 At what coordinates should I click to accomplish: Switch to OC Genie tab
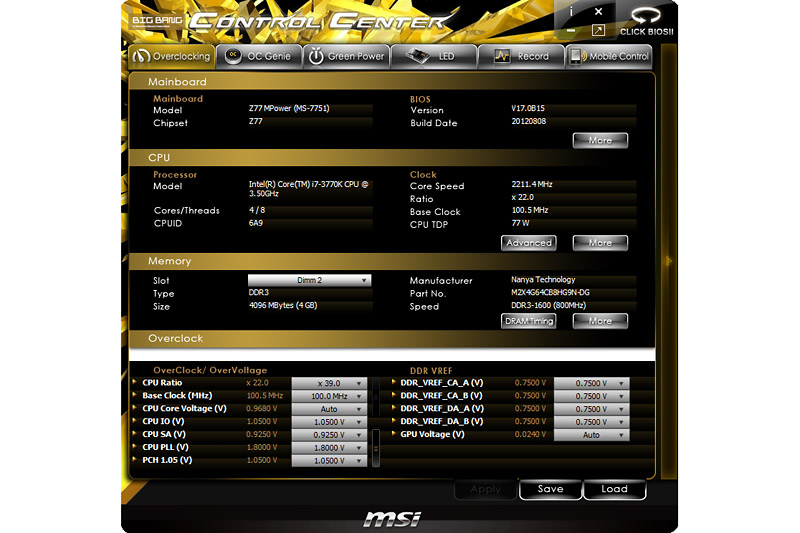(259, 56)
